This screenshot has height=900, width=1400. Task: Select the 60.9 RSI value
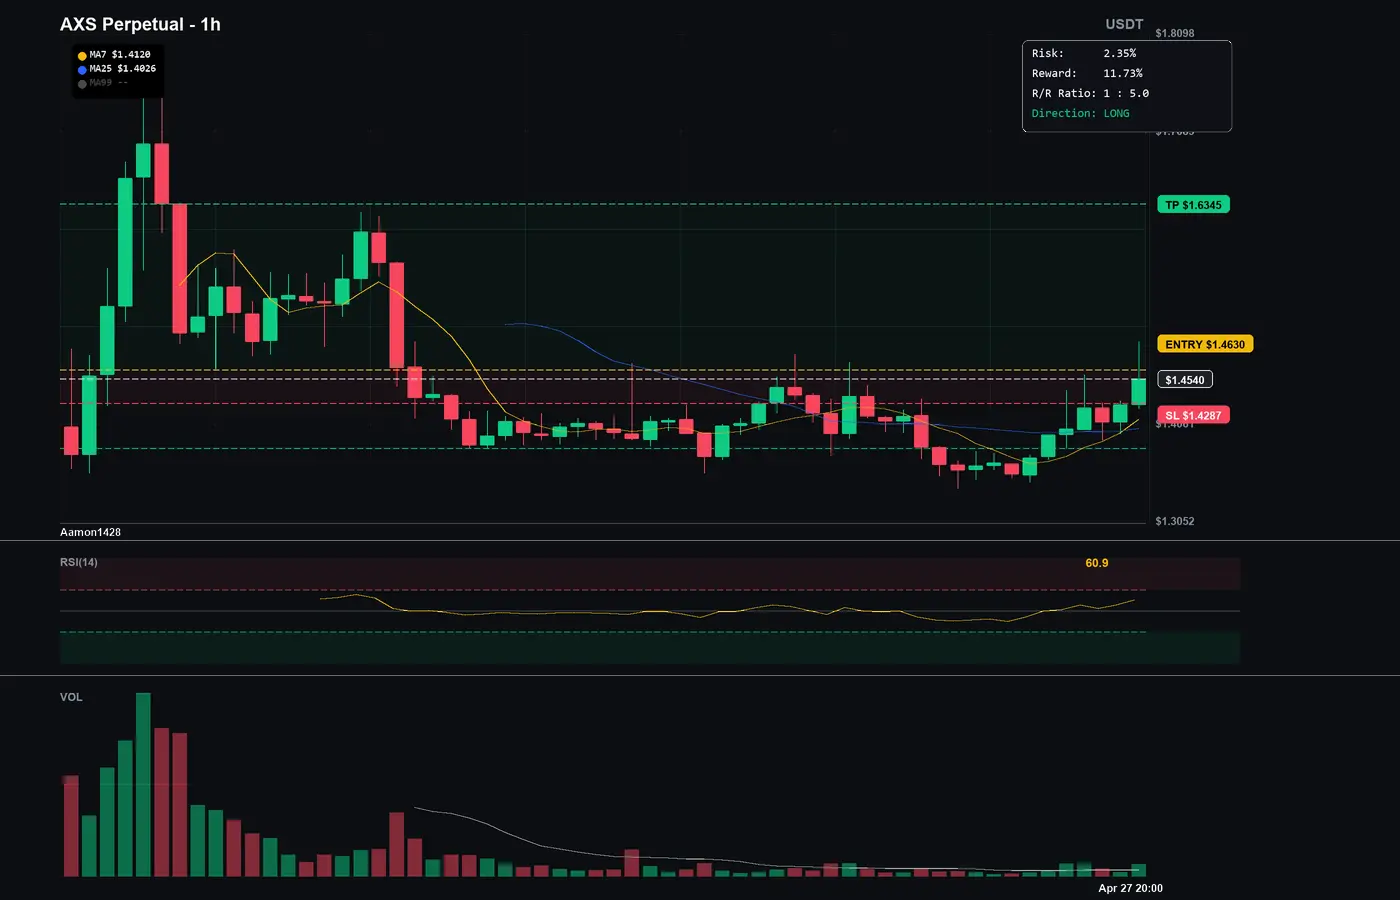click(x=1097, y=563)
